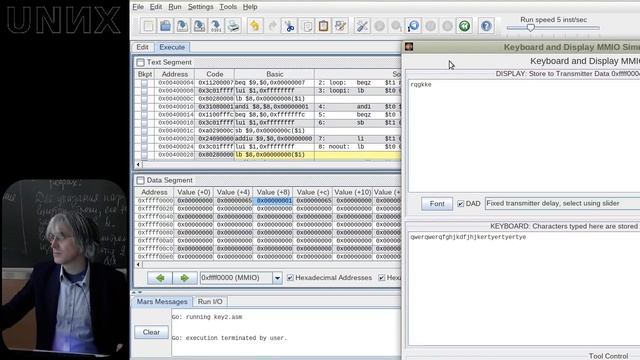Create a new file with the New icon
Image resolution: width=640 pixels, height=360 pixels.
[148, 26]
